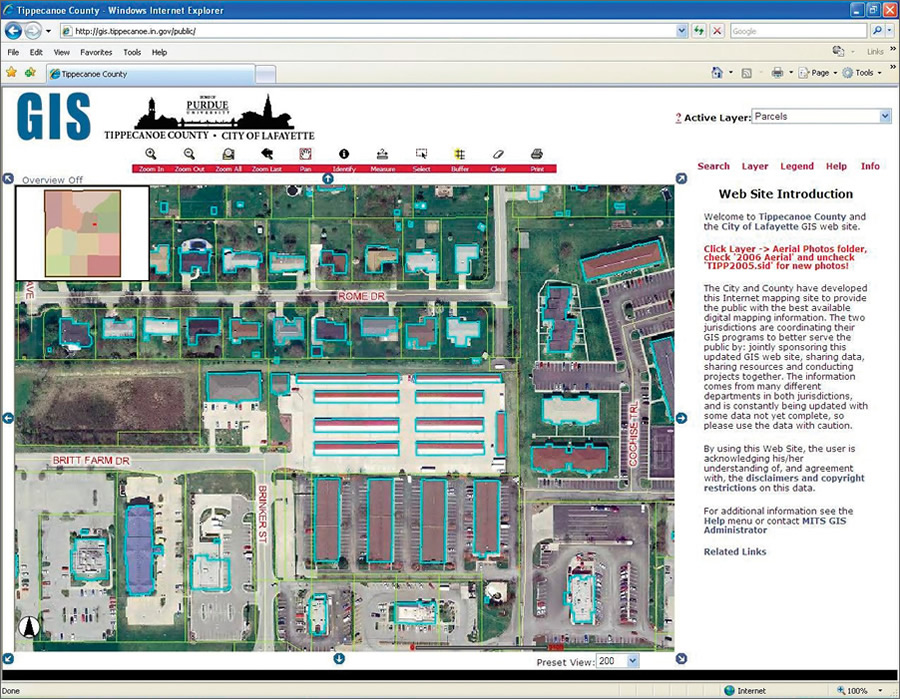
Task: Open search provider dropdown arrow
Action: tap(891, 31)
